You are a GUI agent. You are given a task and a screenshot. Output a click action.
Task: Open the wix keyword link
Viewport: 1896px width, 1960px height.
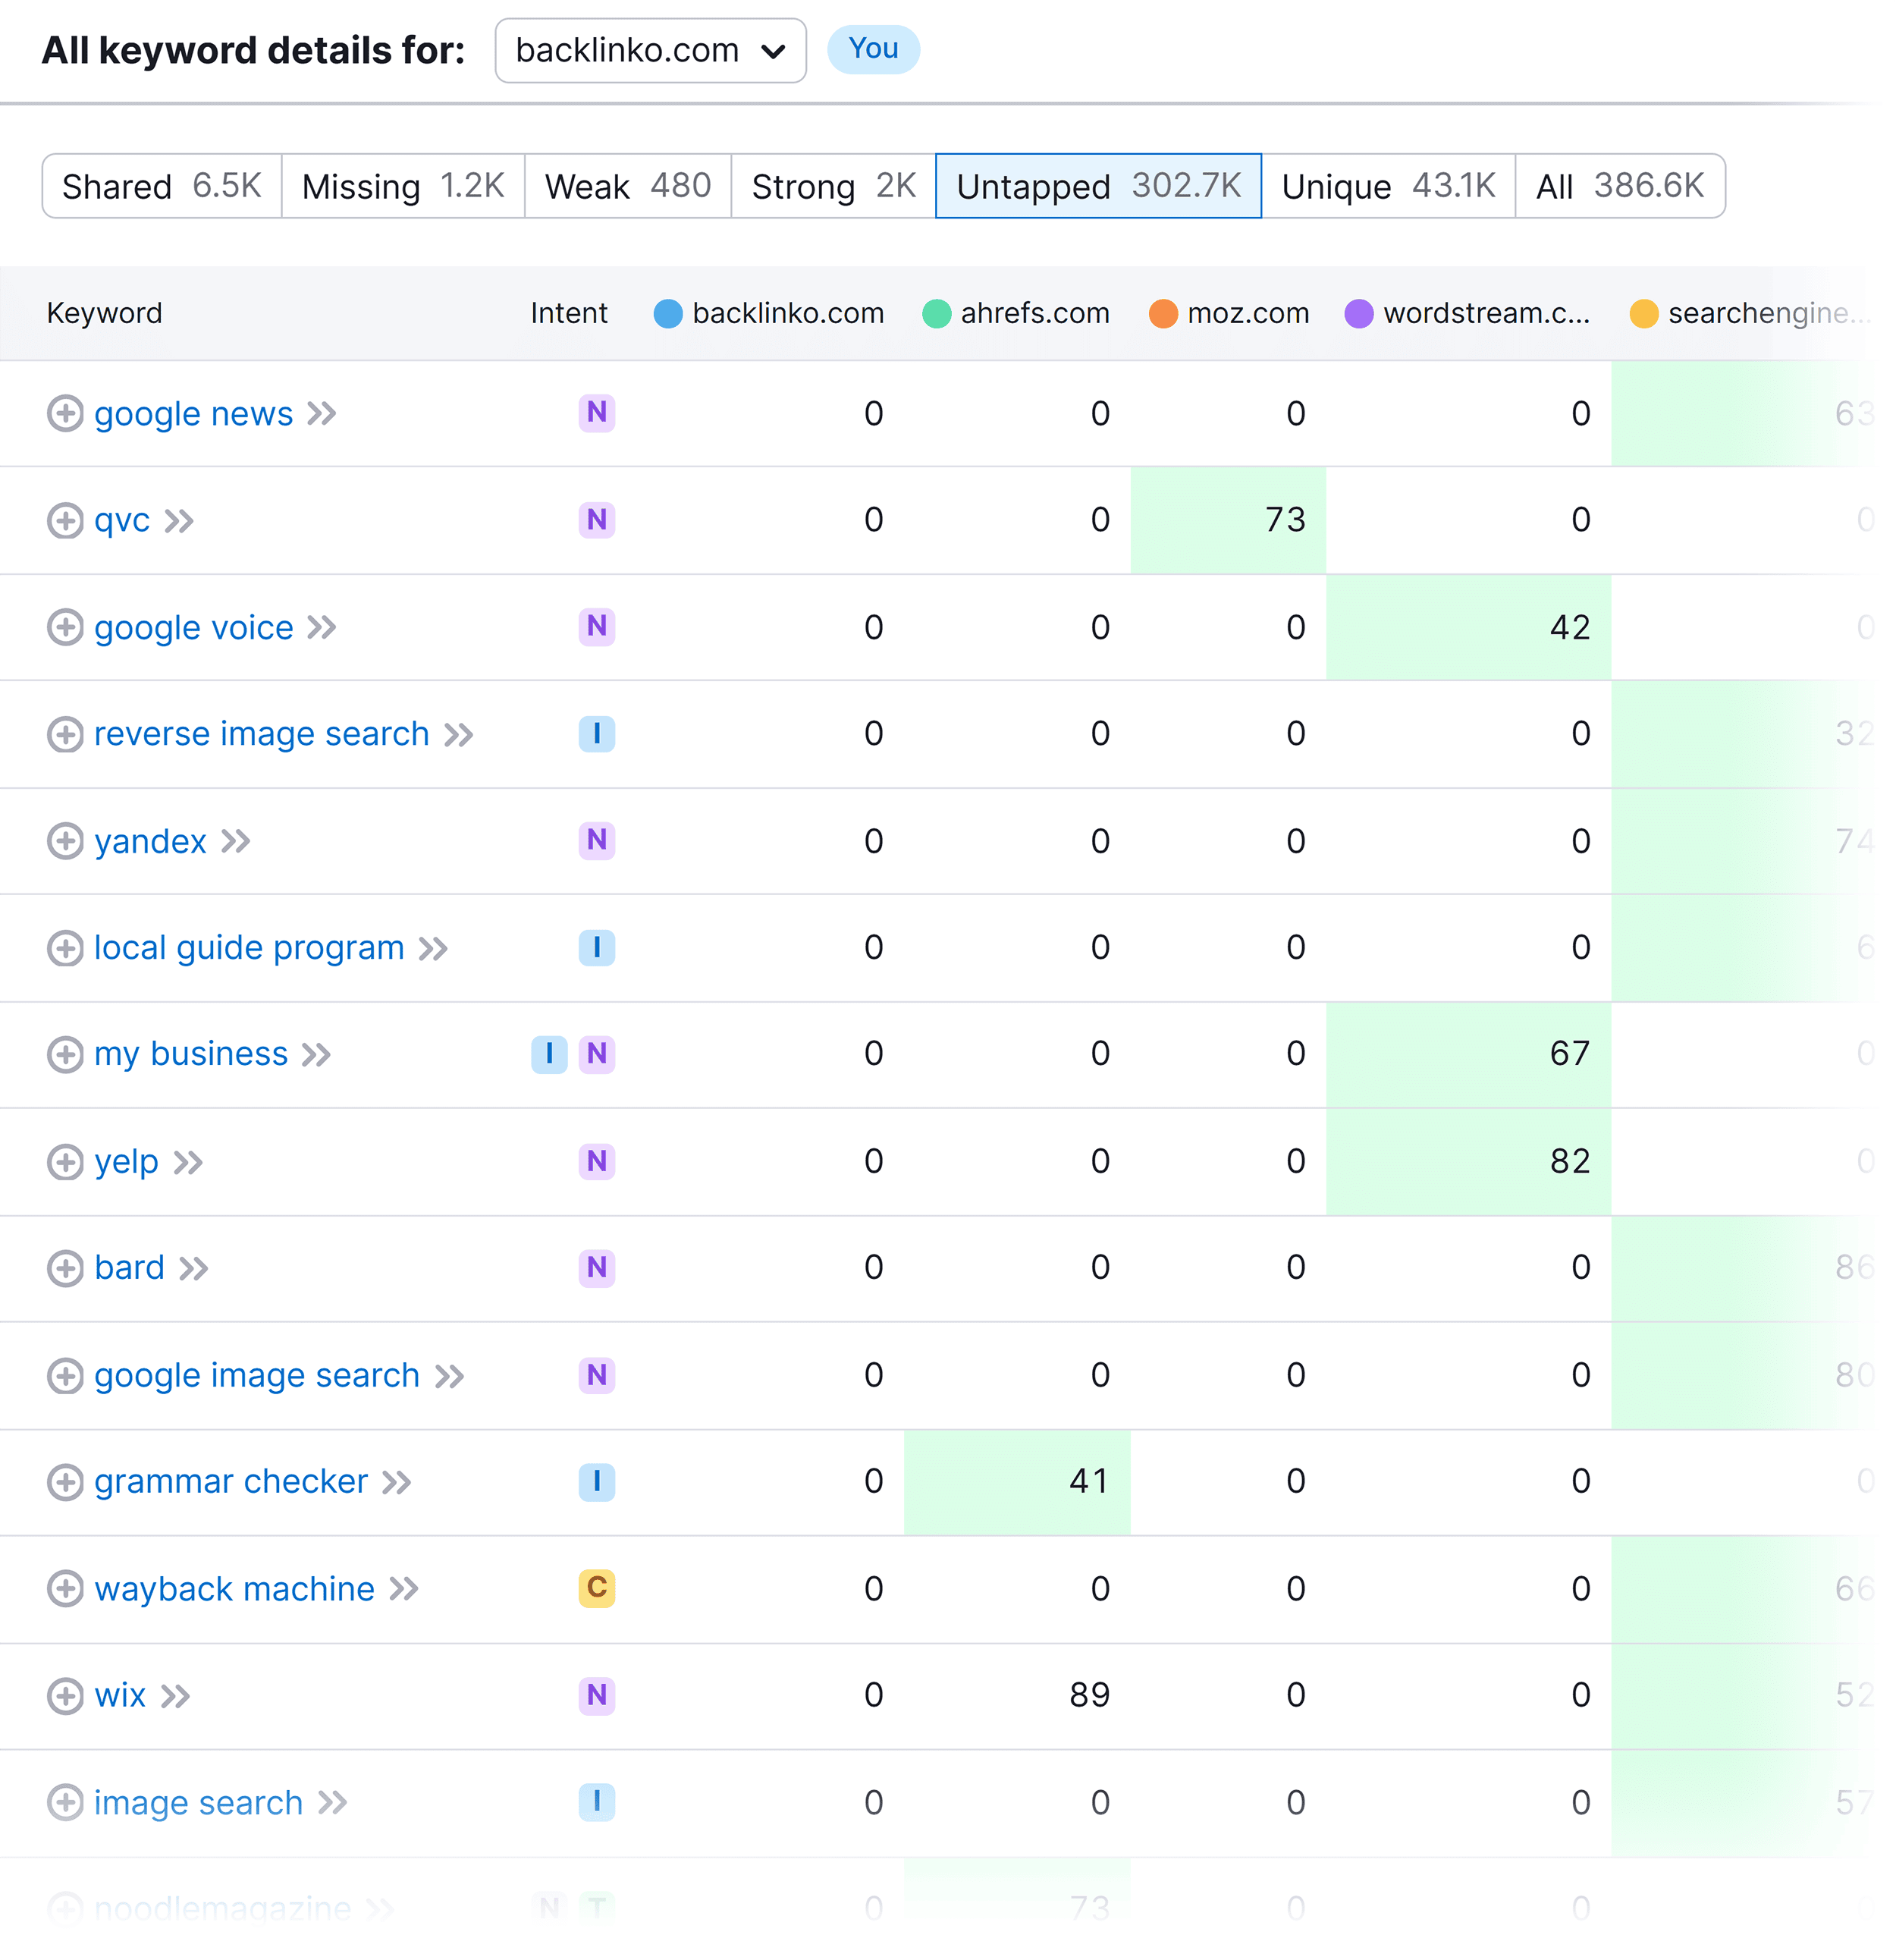click(121, 1696)
